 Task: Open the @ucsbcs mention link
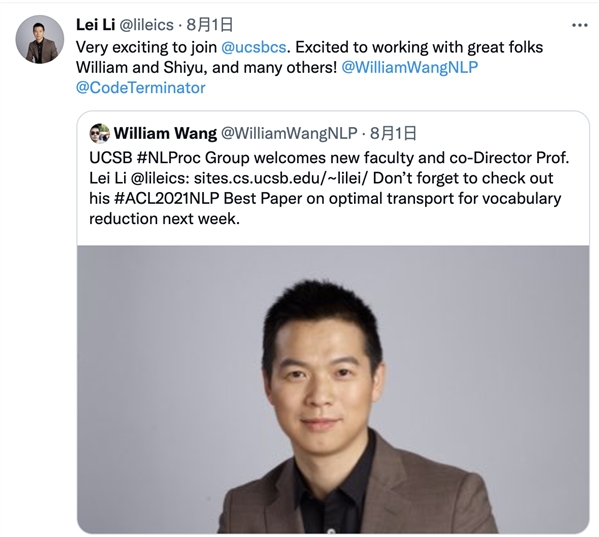pos(253,47)
